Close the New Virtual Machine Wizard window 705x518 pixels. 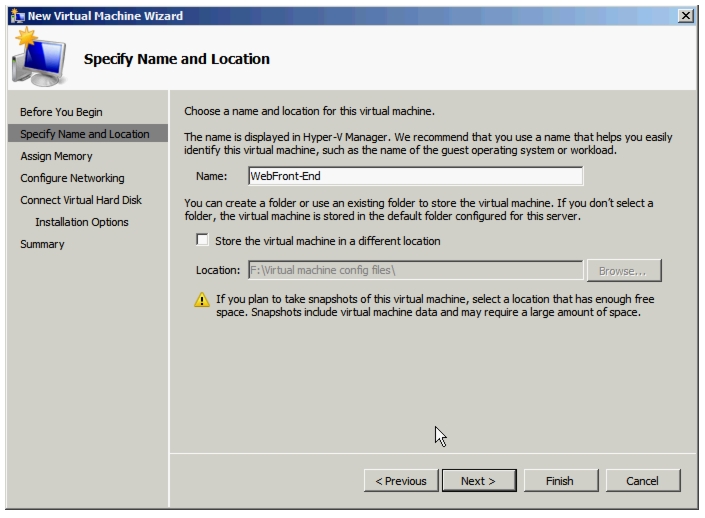pos(686,16)
